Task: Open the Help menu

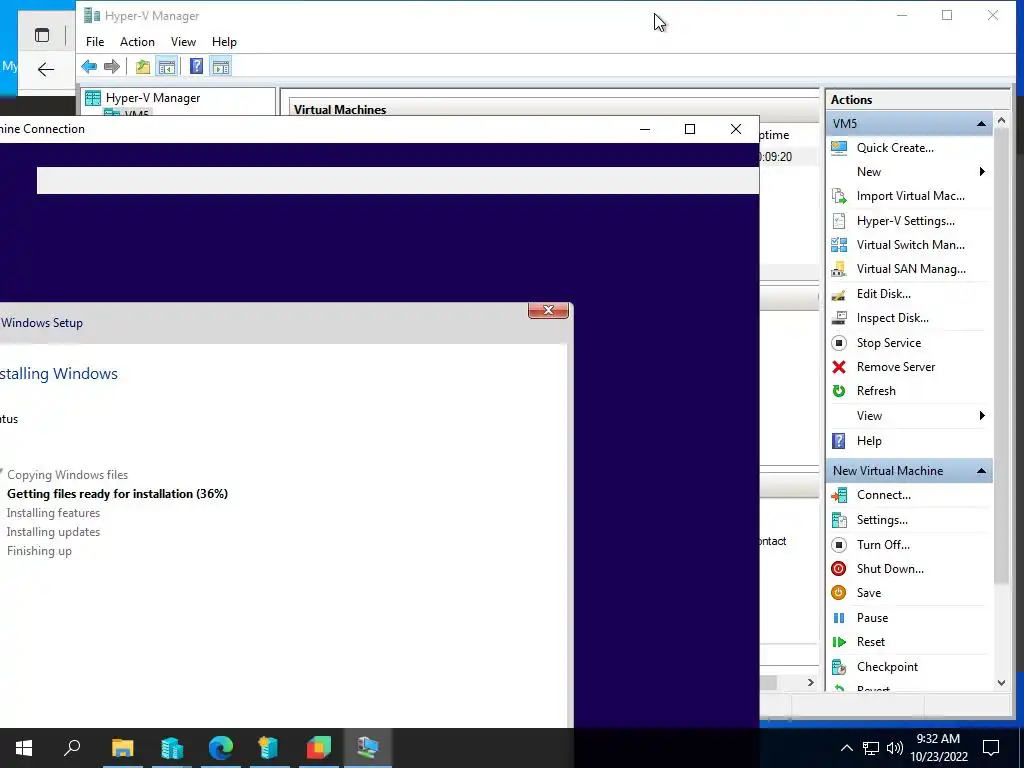Action: [x=224, y=42]
